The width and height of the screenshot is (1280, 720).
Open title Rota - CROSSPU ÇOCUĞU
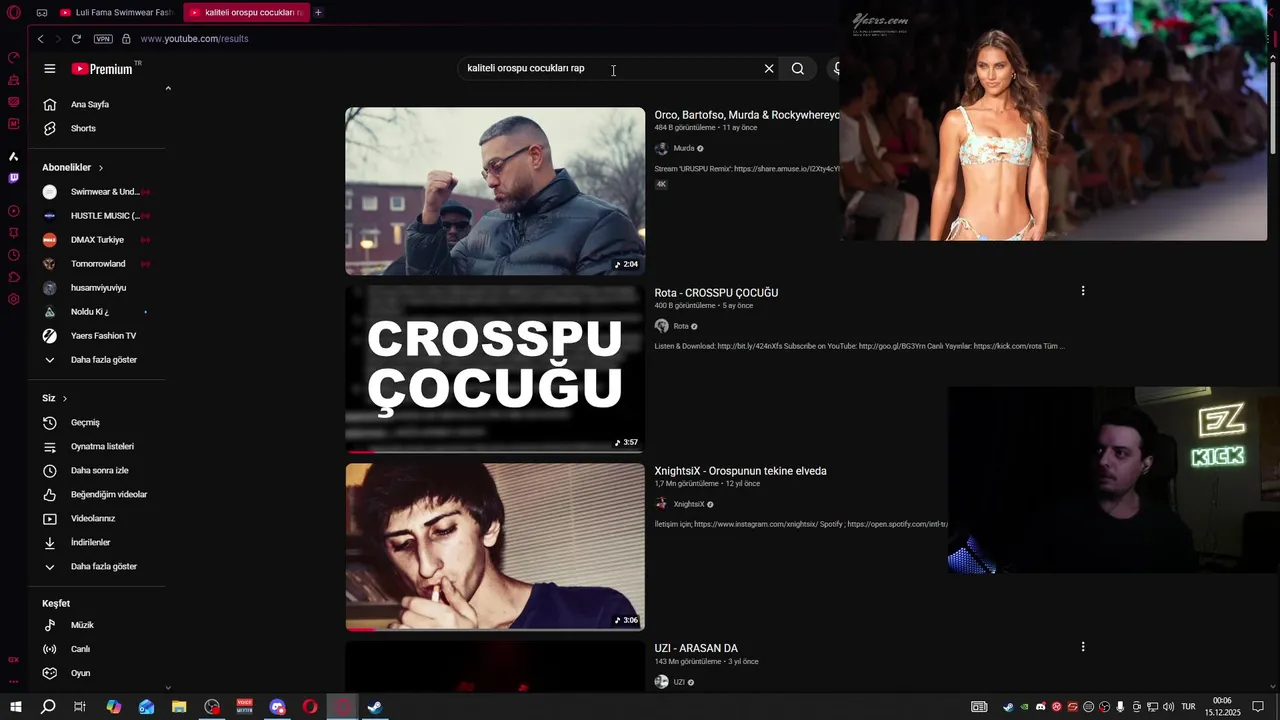716,293
